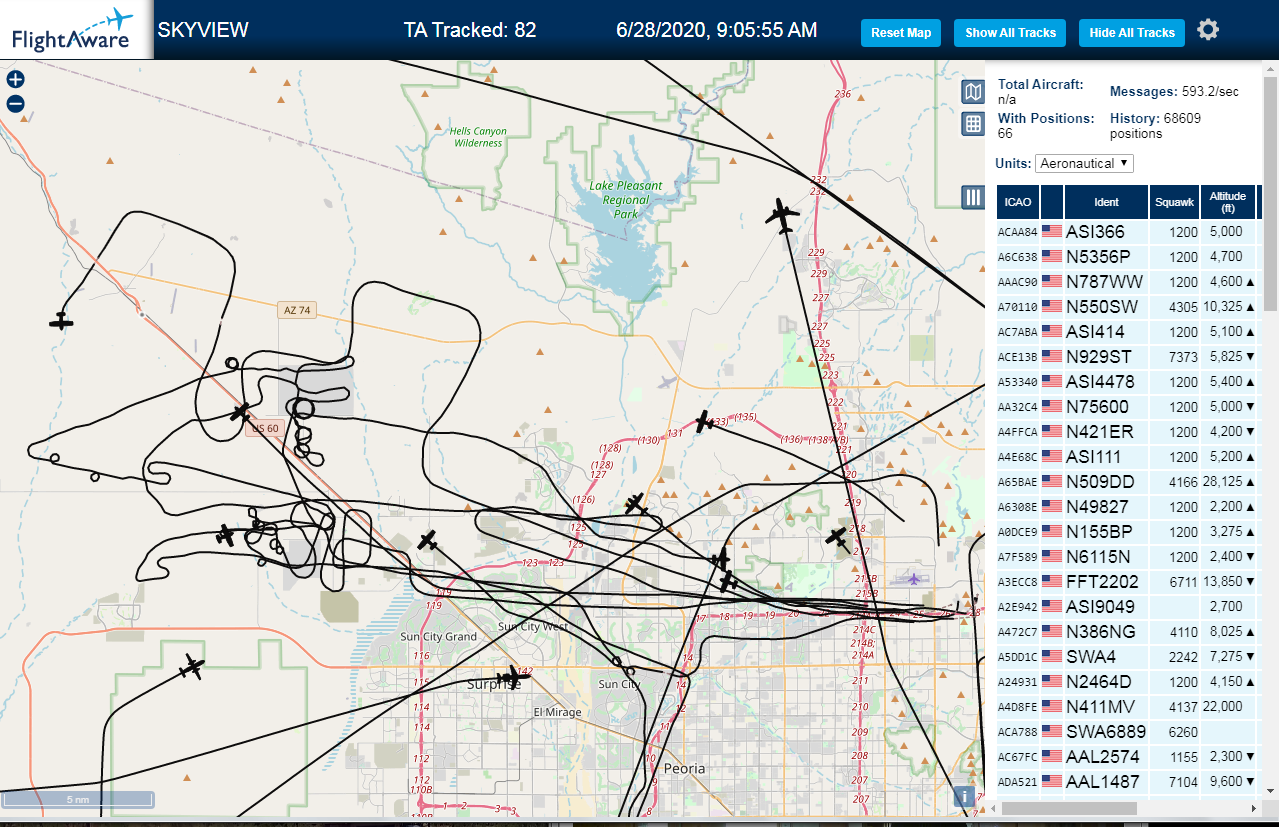1279x827 pixels.
Task: Click the horizontal scrollbar under aircraft table
Action: pos(1070,808)
